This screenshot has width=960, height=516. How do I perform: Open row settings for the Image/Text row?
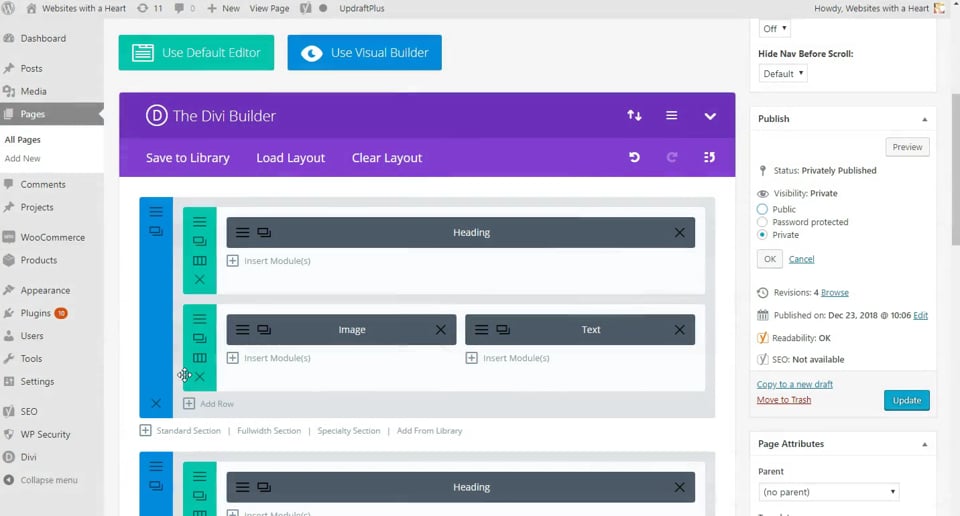coord(200,319)
